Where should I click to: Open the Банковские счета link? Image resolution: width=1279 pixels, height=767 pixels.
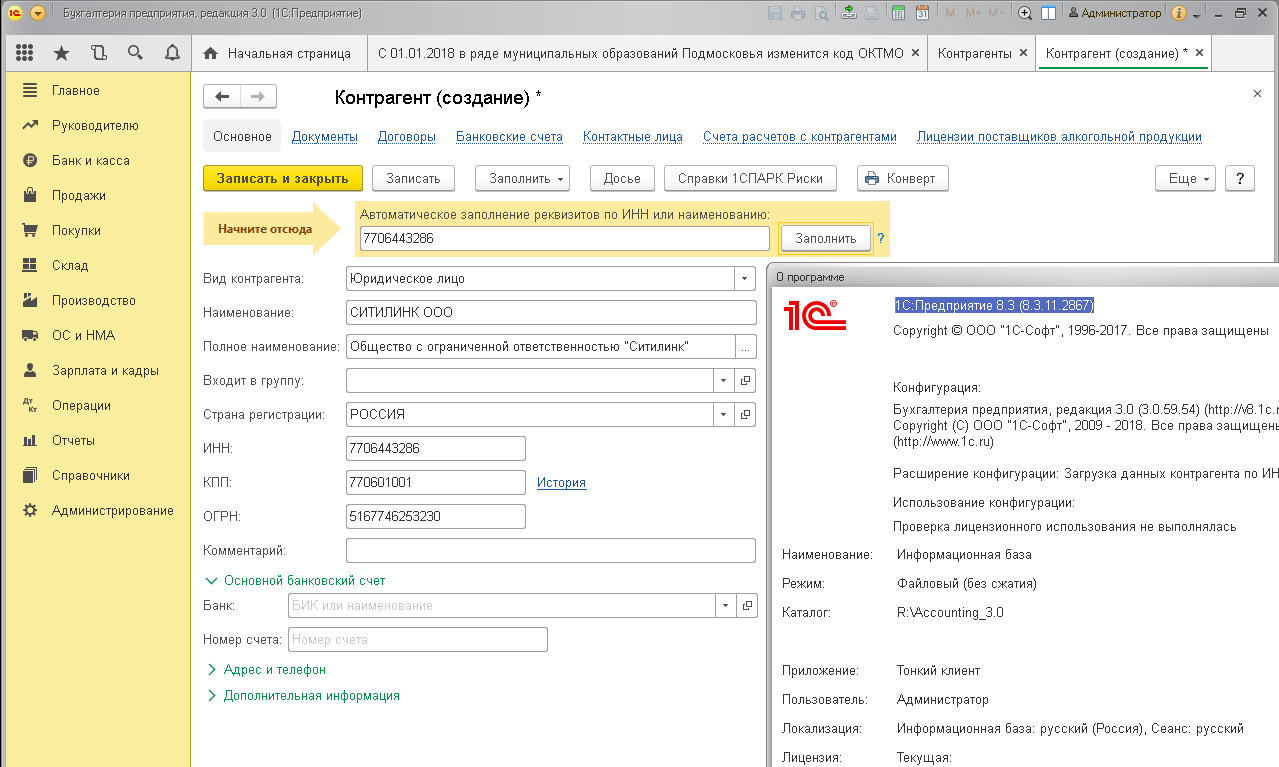[x=509, y=137]
